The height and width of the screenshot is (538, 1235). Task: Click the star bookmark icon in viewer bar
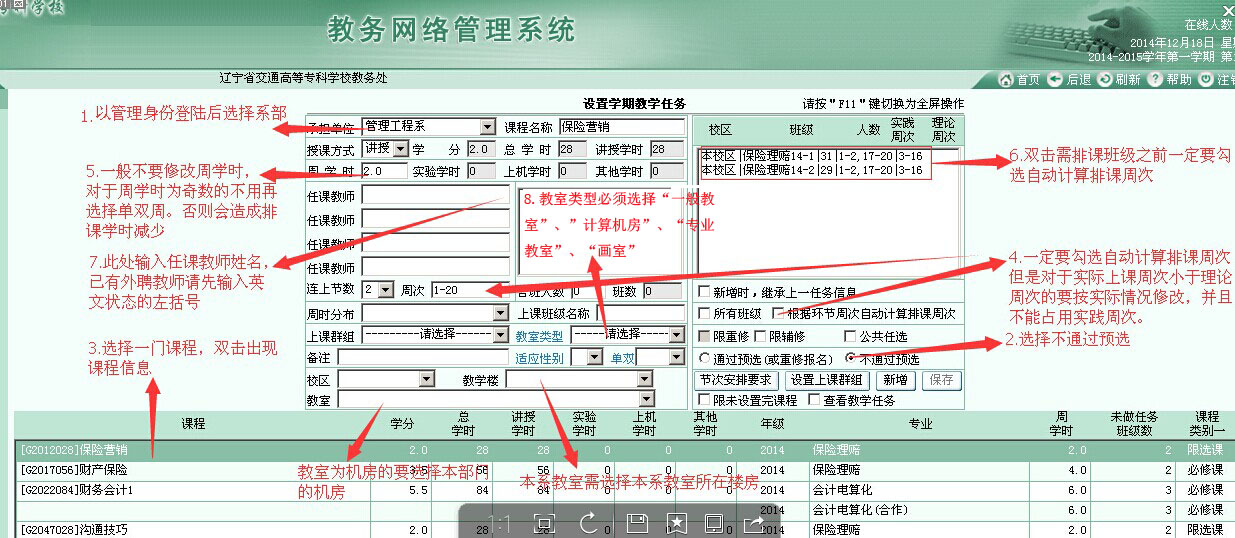[x=676, y=522]
